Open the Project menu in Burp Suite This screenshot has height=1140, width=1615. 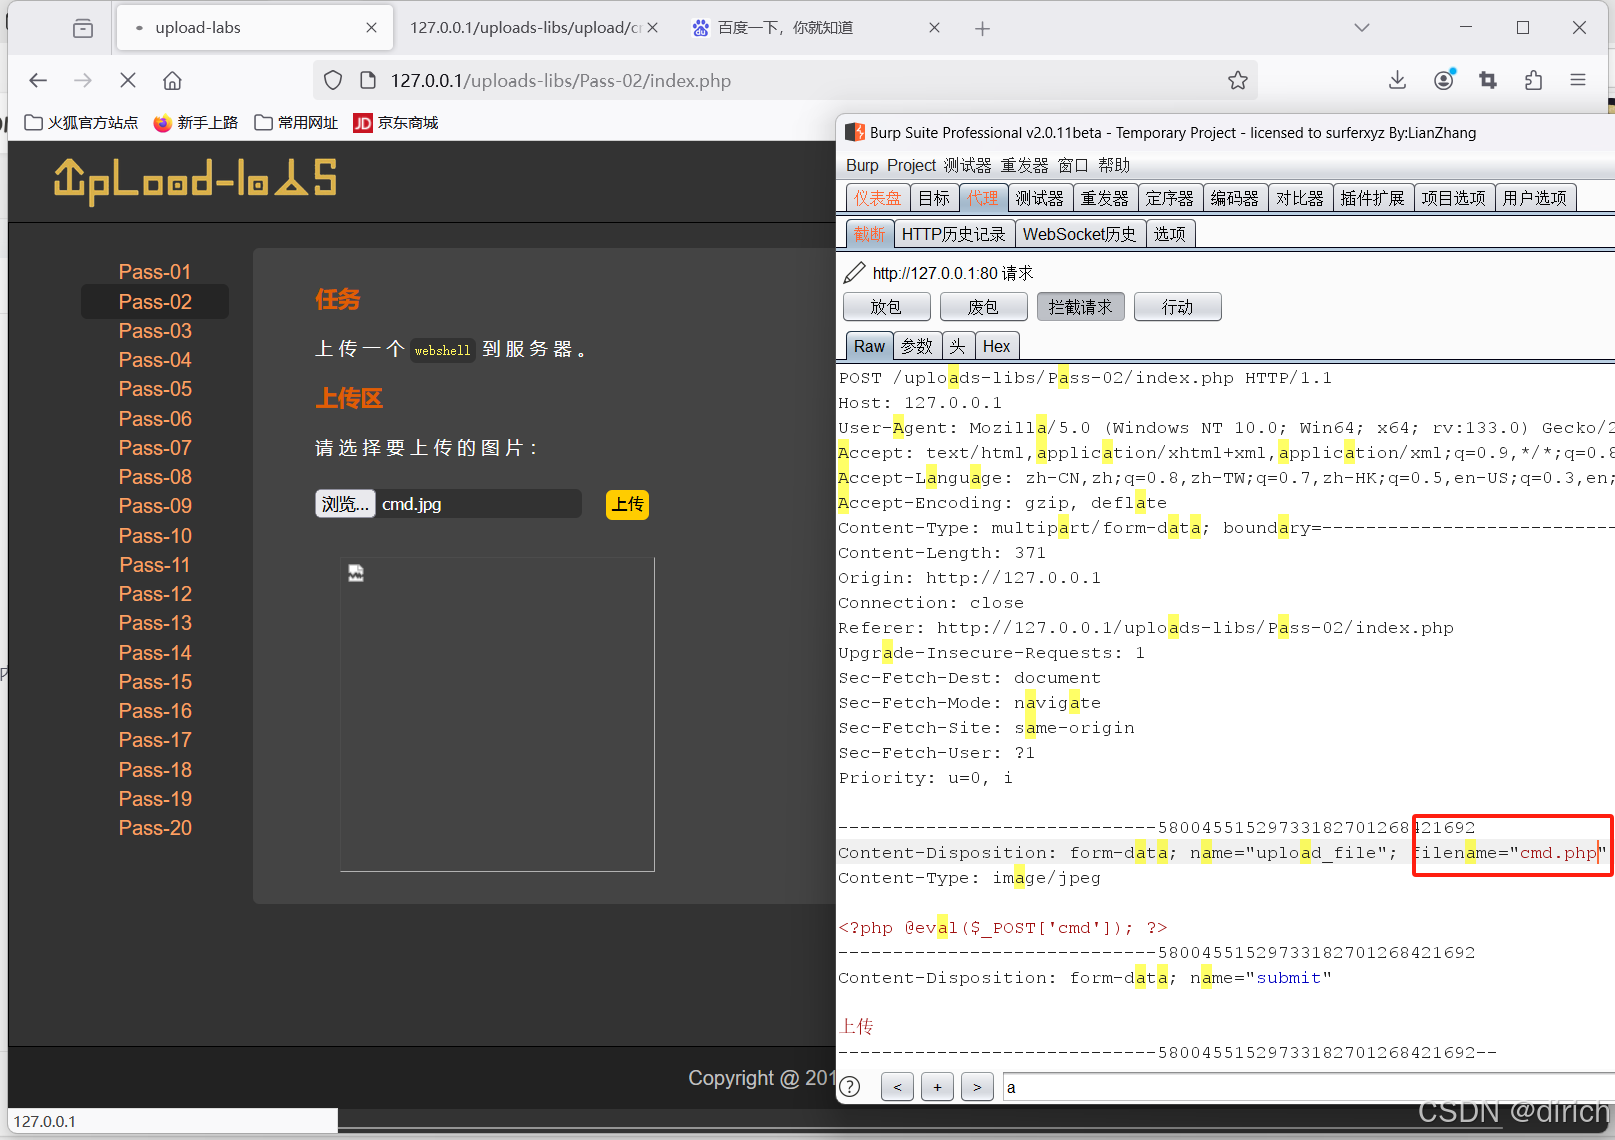click(911, 165)
